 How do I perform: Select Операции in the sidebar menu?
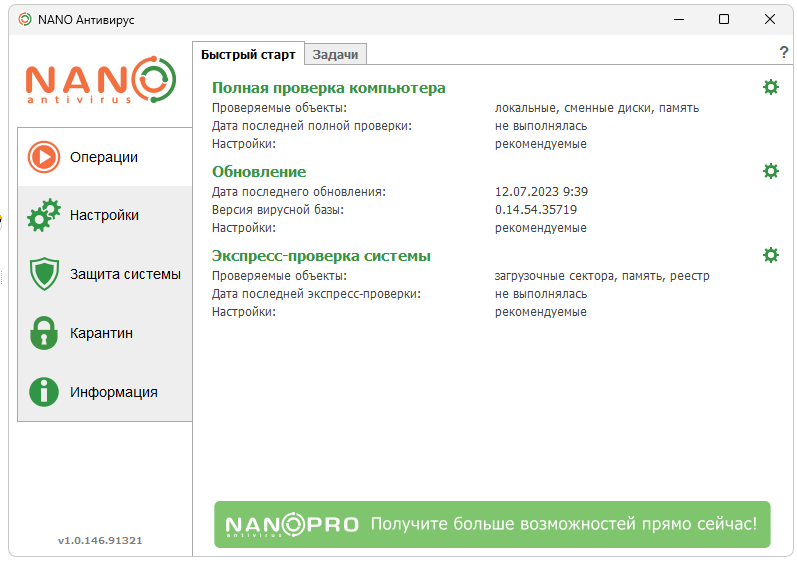104,157
